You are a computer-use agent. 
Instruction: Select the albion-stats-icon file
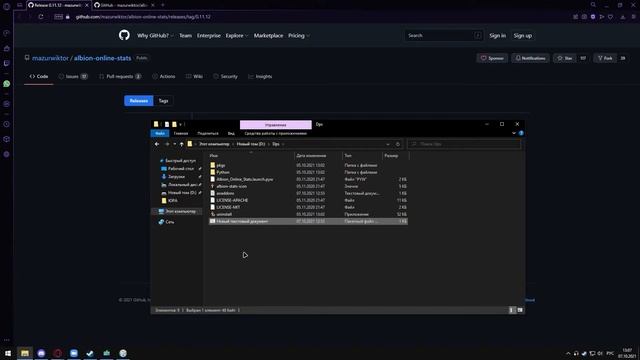[x=231, y=186]
